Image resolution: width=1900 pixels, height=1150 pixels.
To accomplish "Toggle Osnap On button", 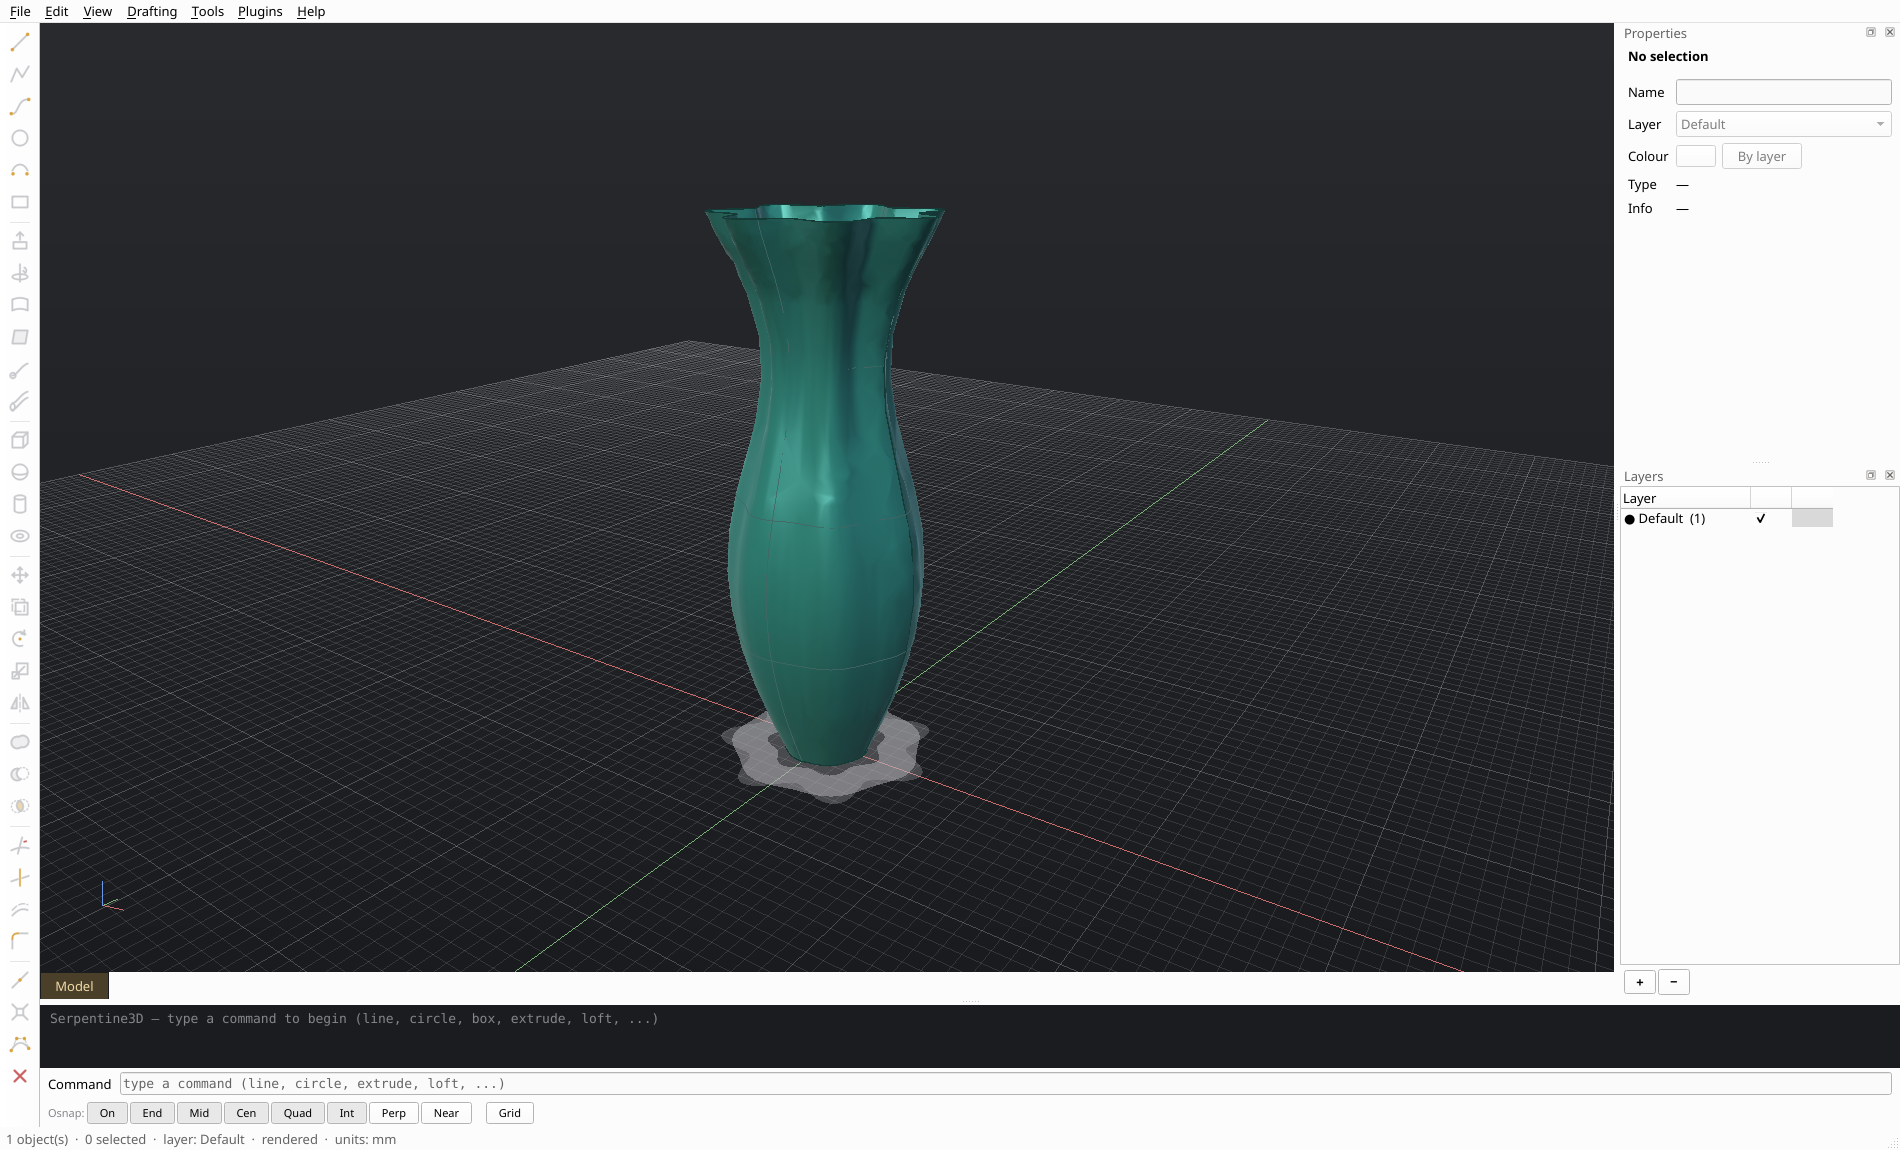I will pos(107,1113).
